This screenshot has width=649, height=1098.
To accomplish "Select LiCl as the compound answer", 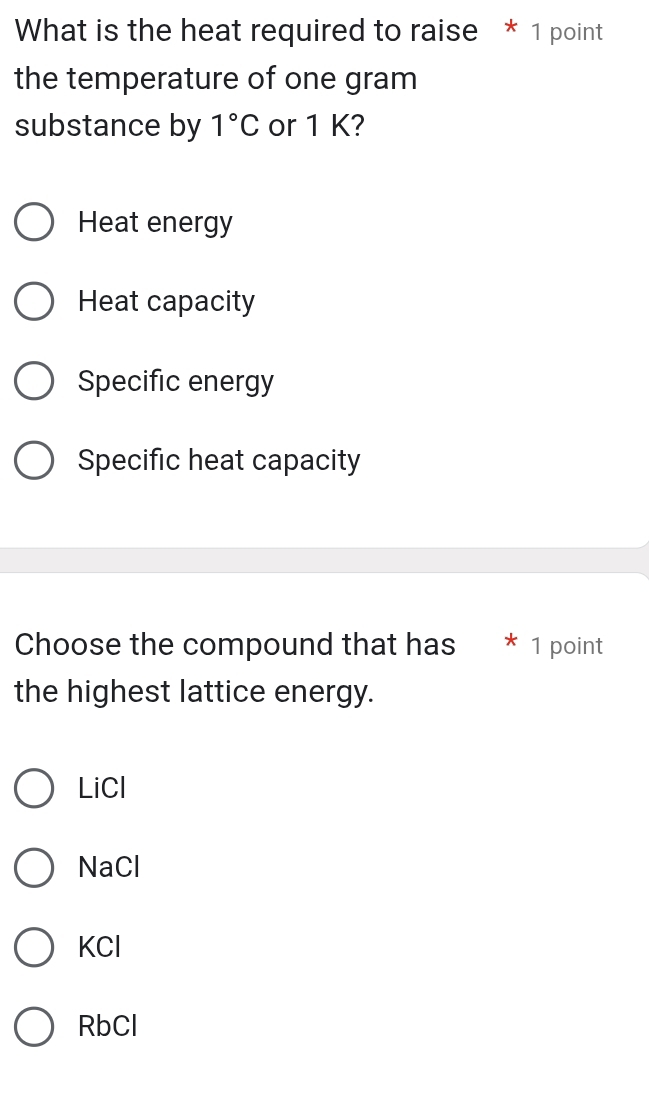I will [33, 788].
